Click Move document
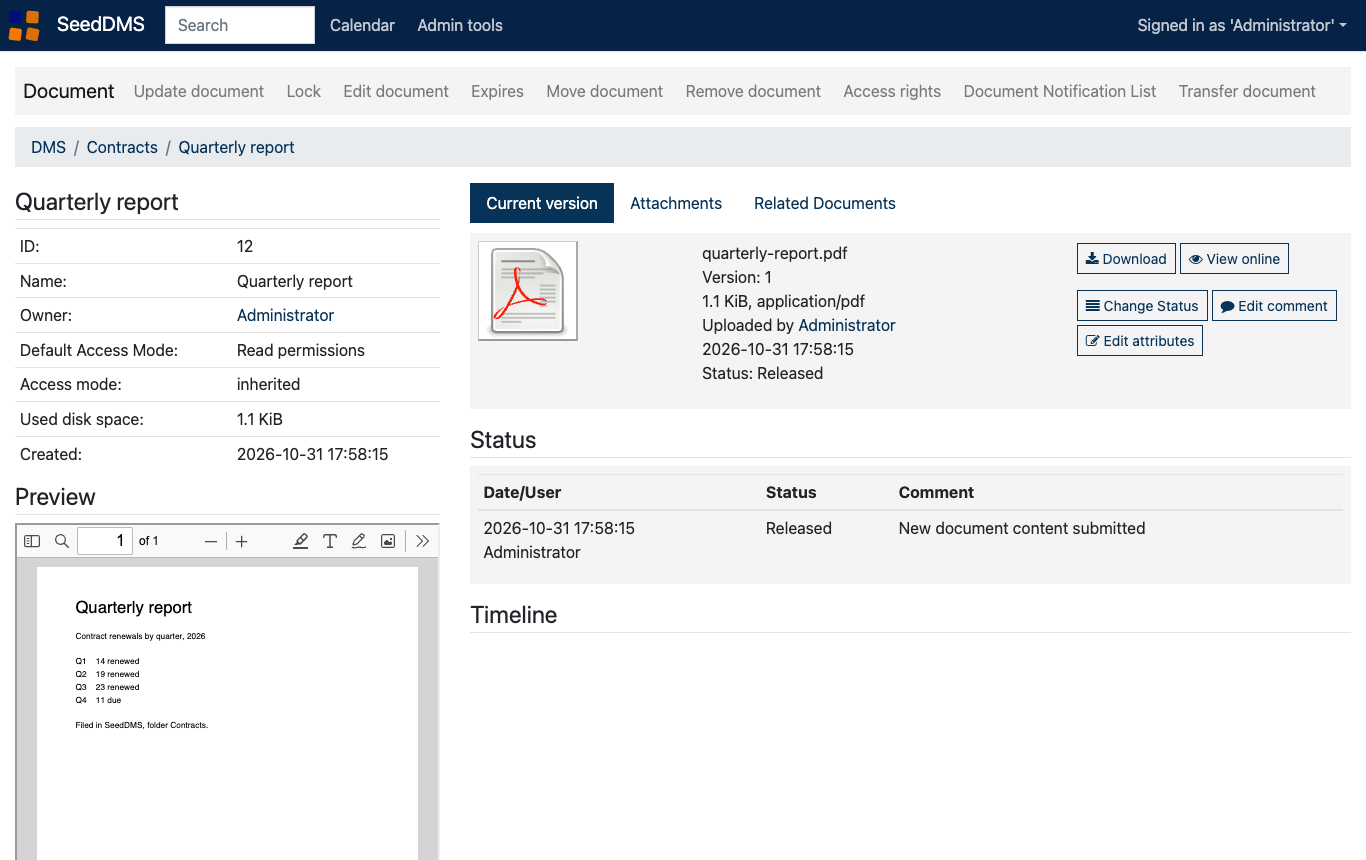The width and height of the screenshot is (1366, 860). point(605,91)
